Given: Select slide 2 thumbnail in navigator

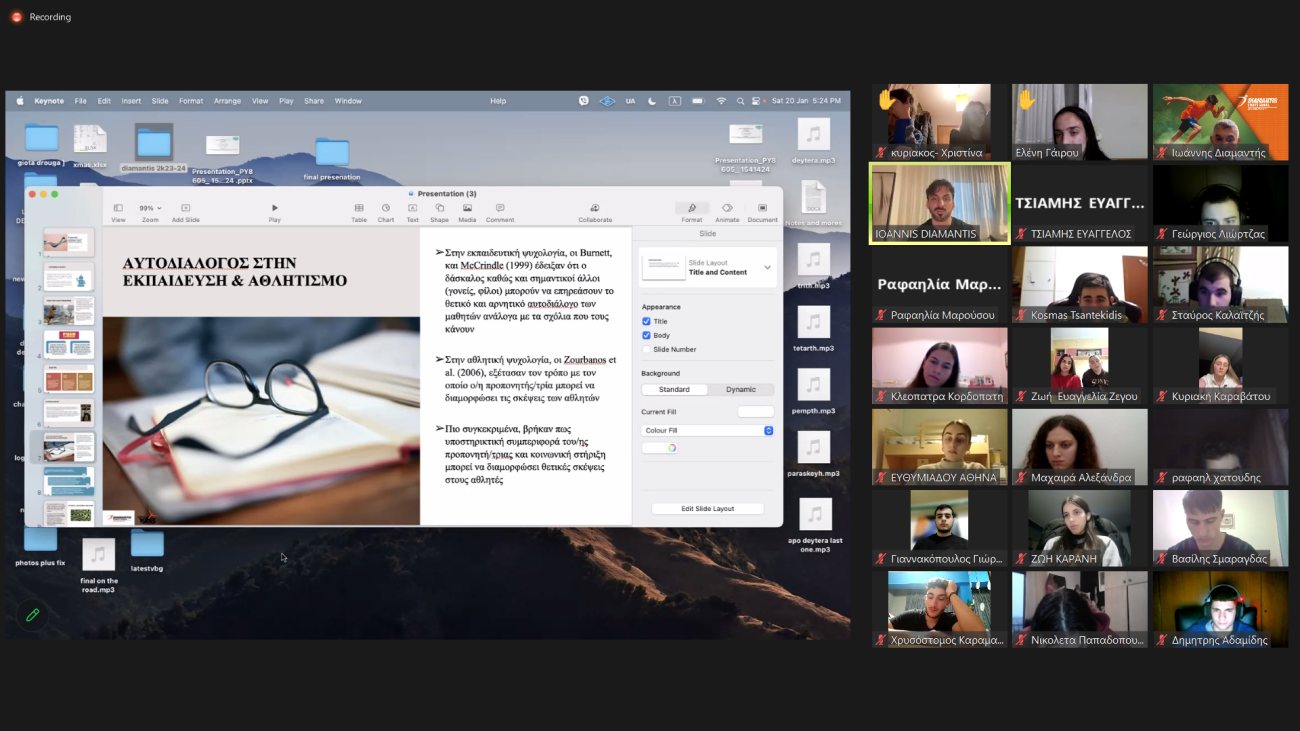Looking at the screenshot, I should point(69,277).
